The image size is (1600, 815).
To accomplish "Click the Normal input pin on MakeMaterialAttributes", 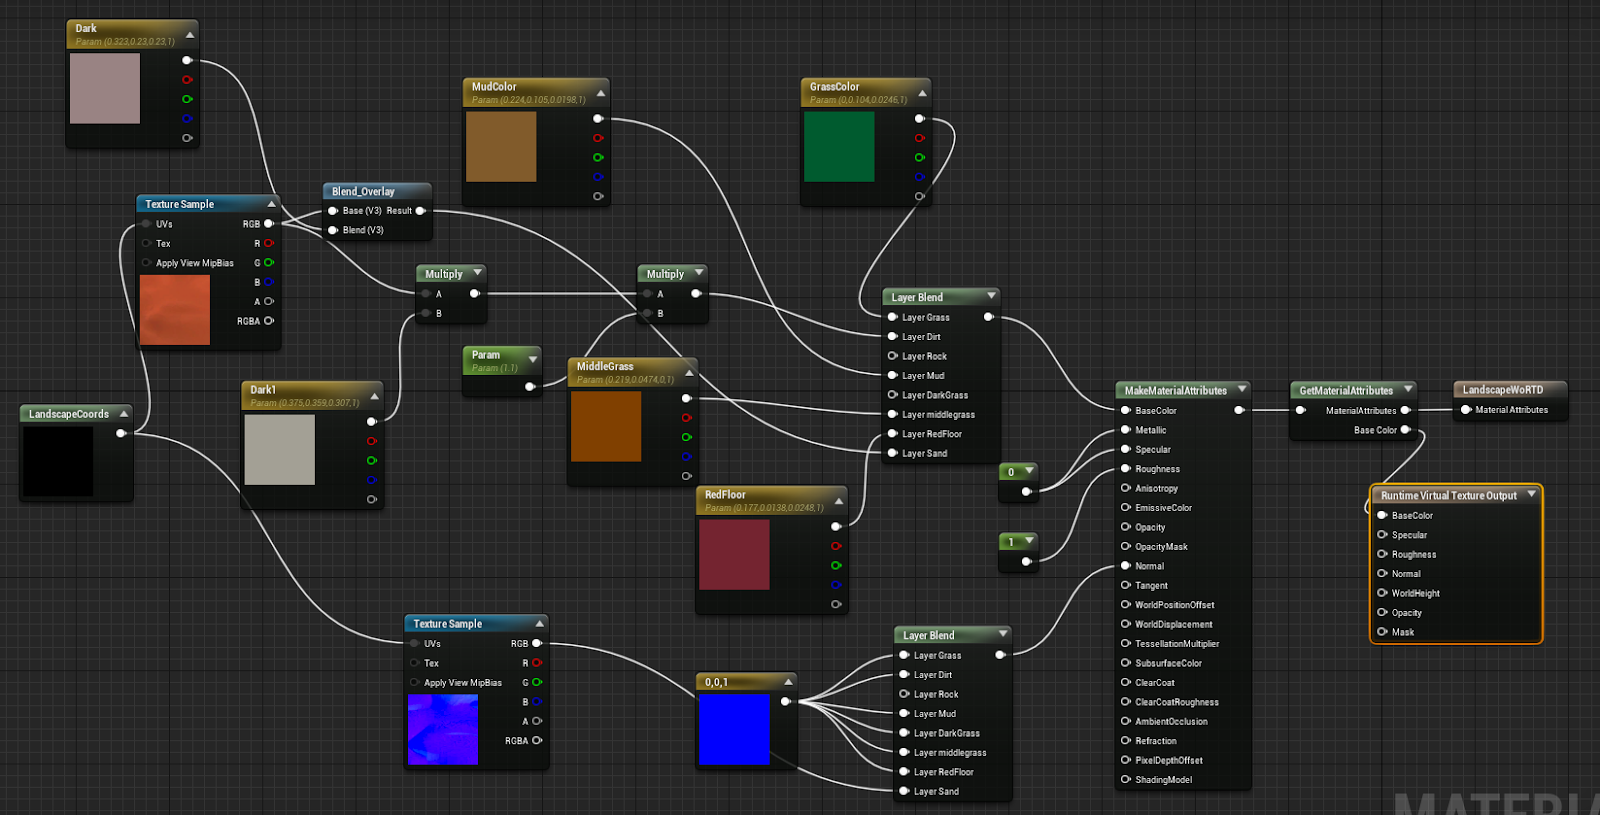I will tap(1126, 566).
